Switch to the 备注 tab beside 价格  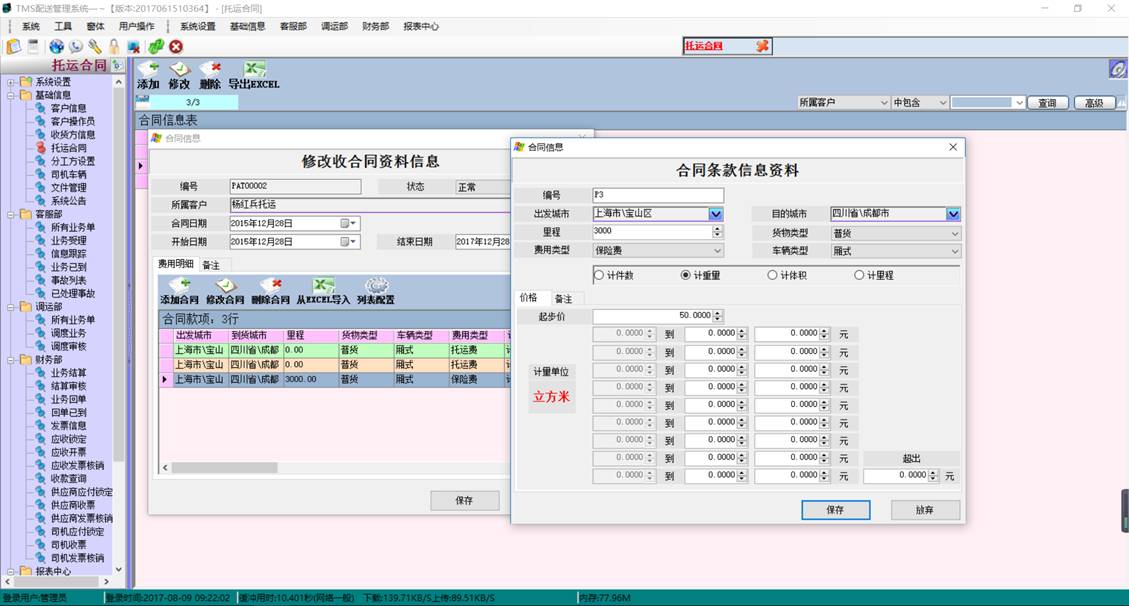click(564, 299)
